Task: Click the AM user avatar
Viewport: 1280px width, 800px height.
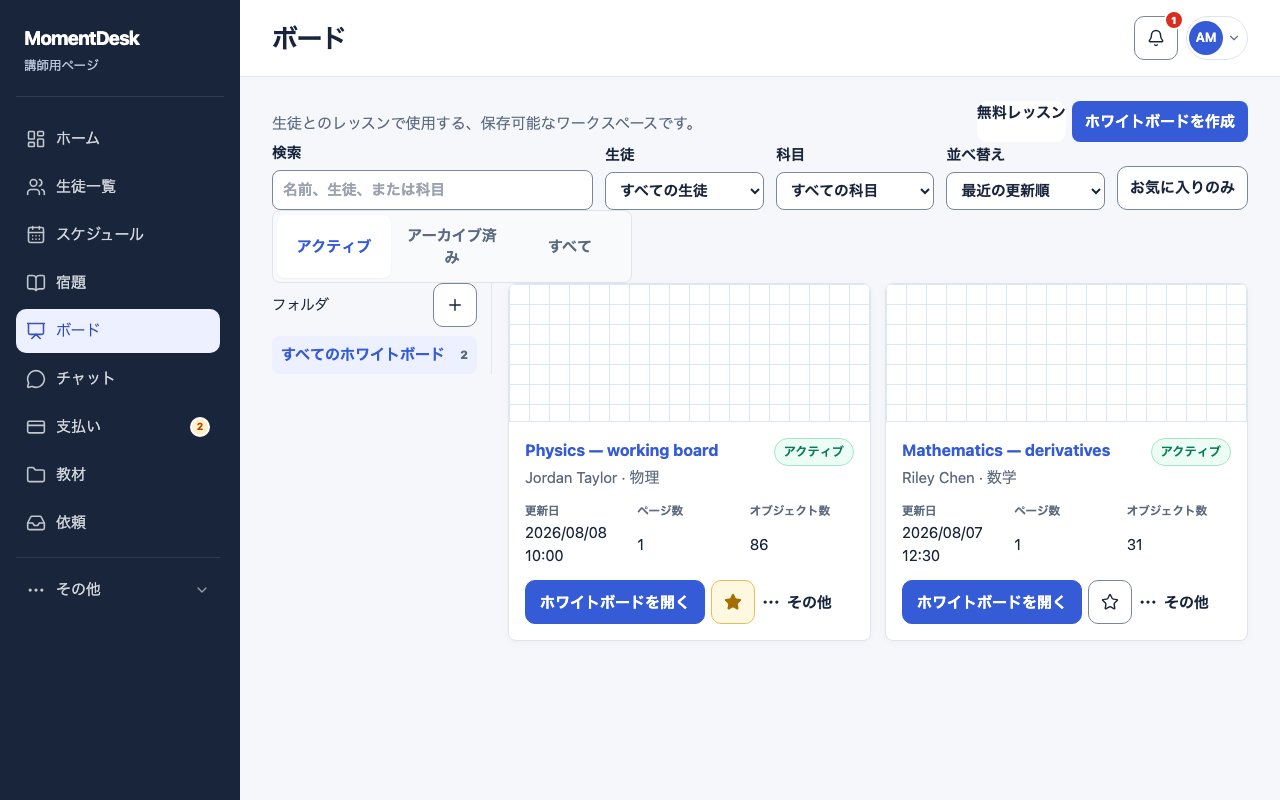Action: [x=1206, y=38]
